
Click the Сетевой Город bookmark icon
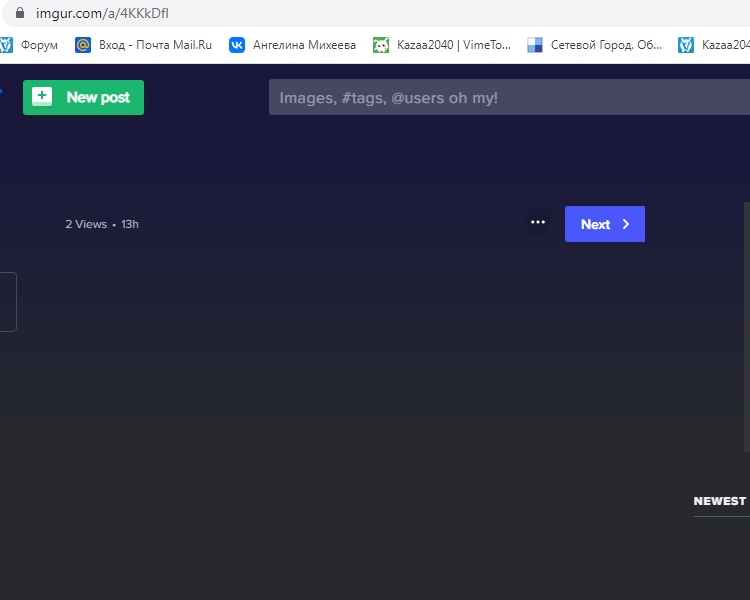coord(535,45)
